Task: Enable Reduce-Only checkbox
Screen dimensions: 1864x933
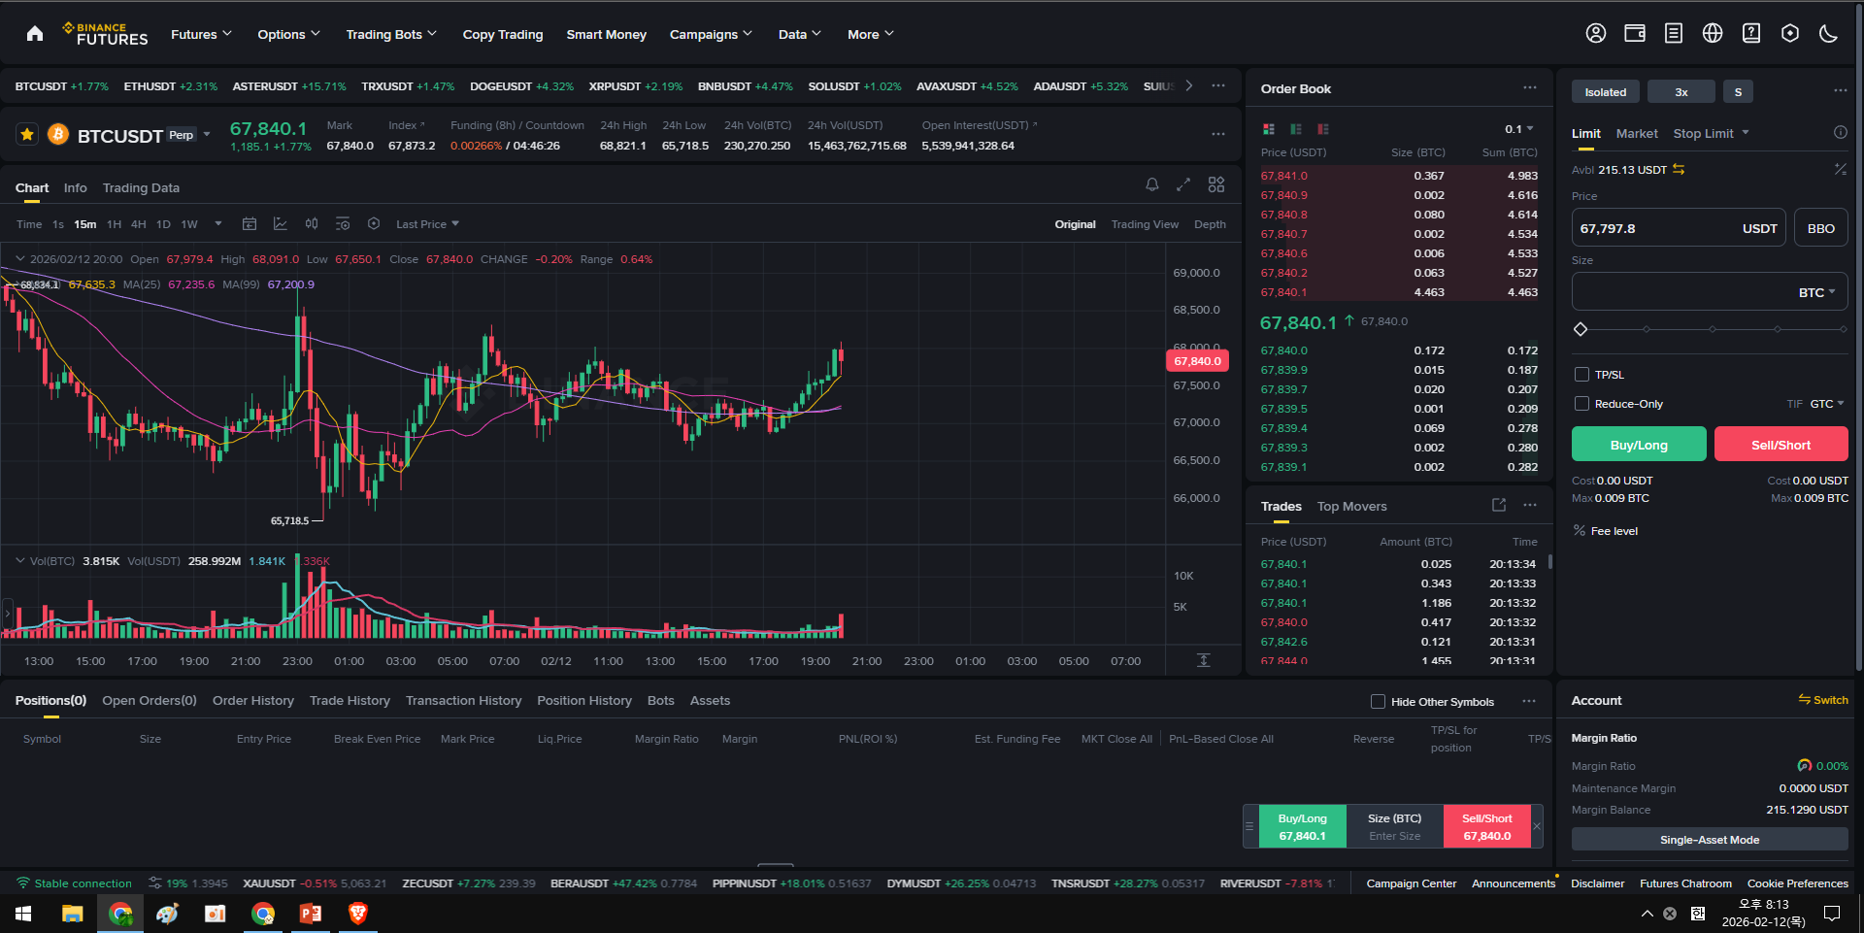Action: click(1581, 403)
